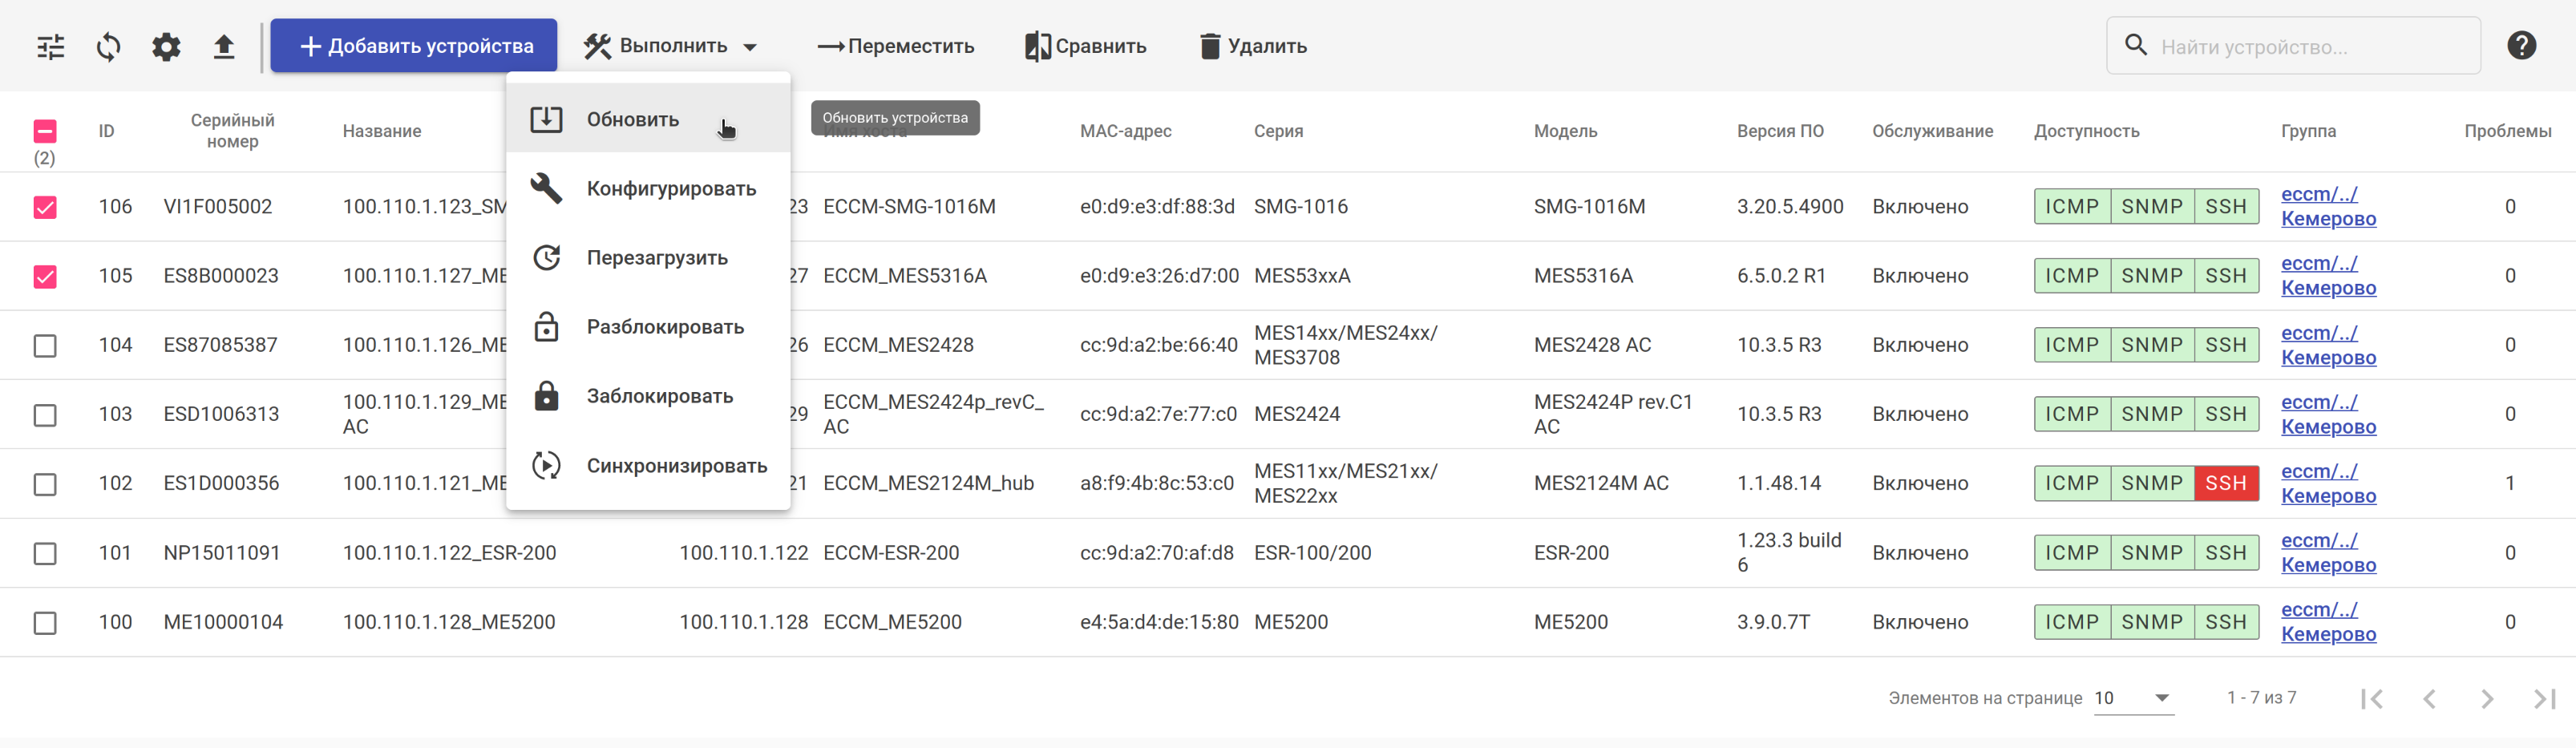
Task: Click the refresh devices icon
Action: 108,47
